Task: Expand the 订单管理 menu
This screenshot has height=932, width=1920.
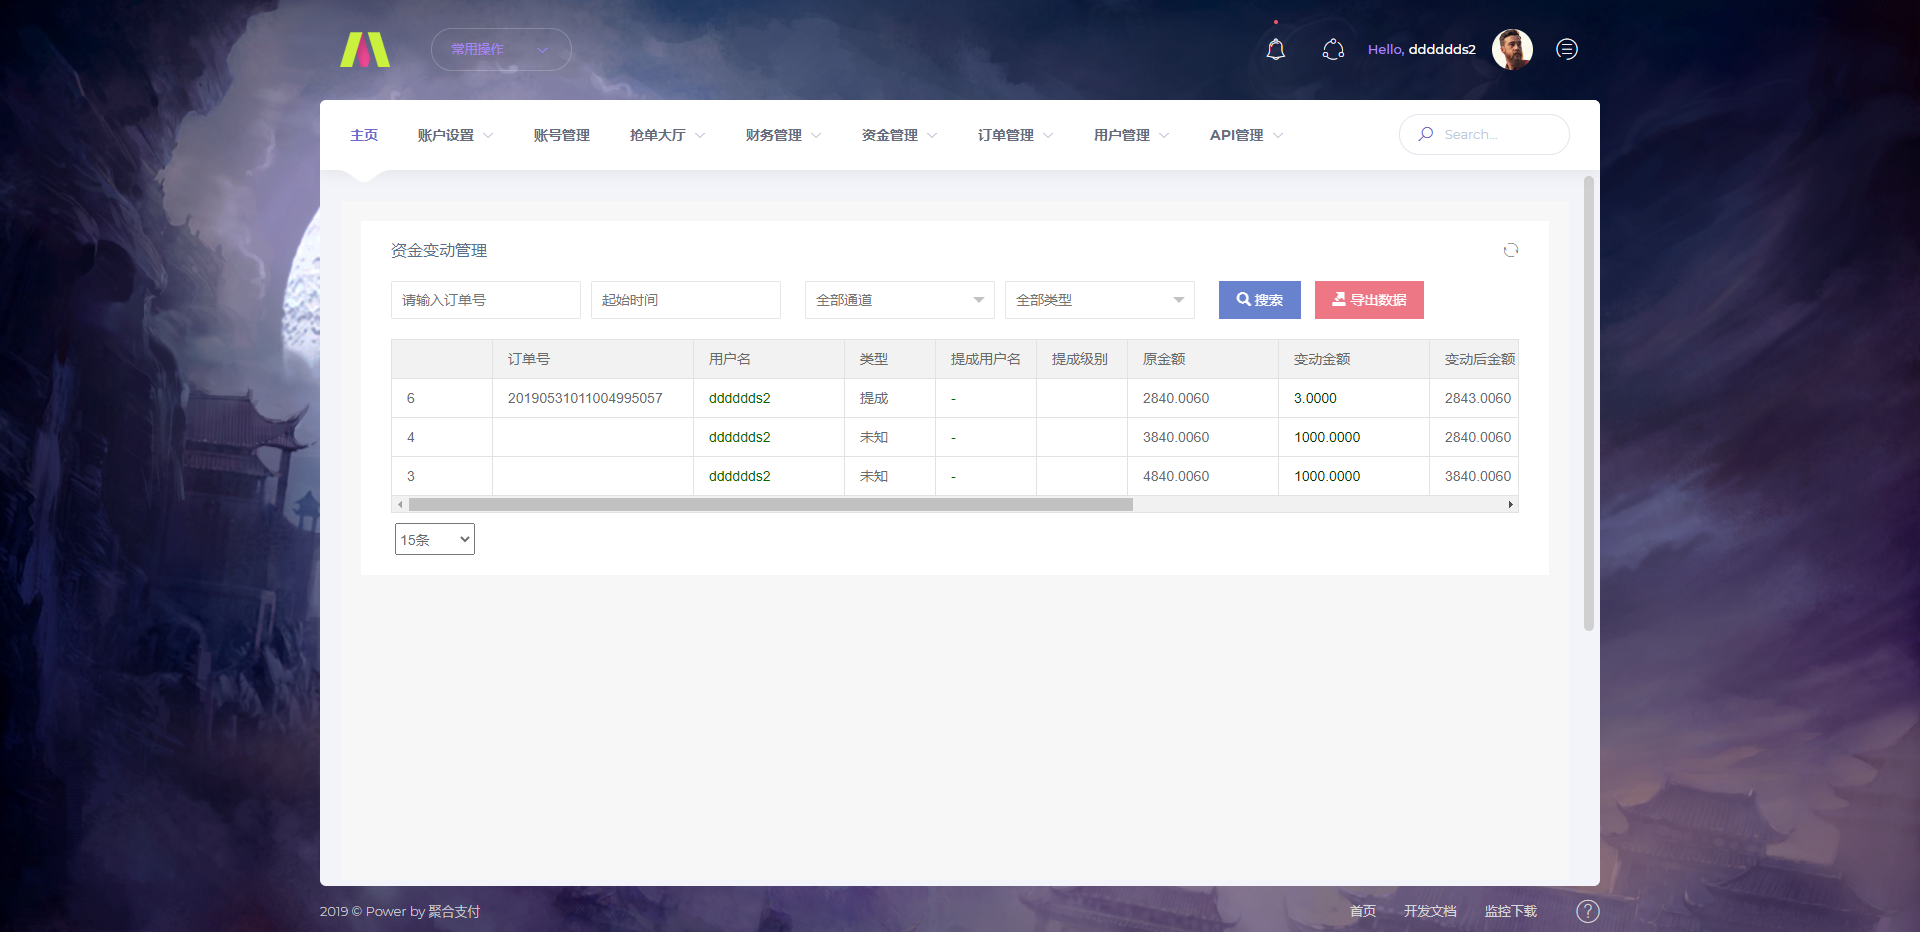Action: click(1015, 135)
